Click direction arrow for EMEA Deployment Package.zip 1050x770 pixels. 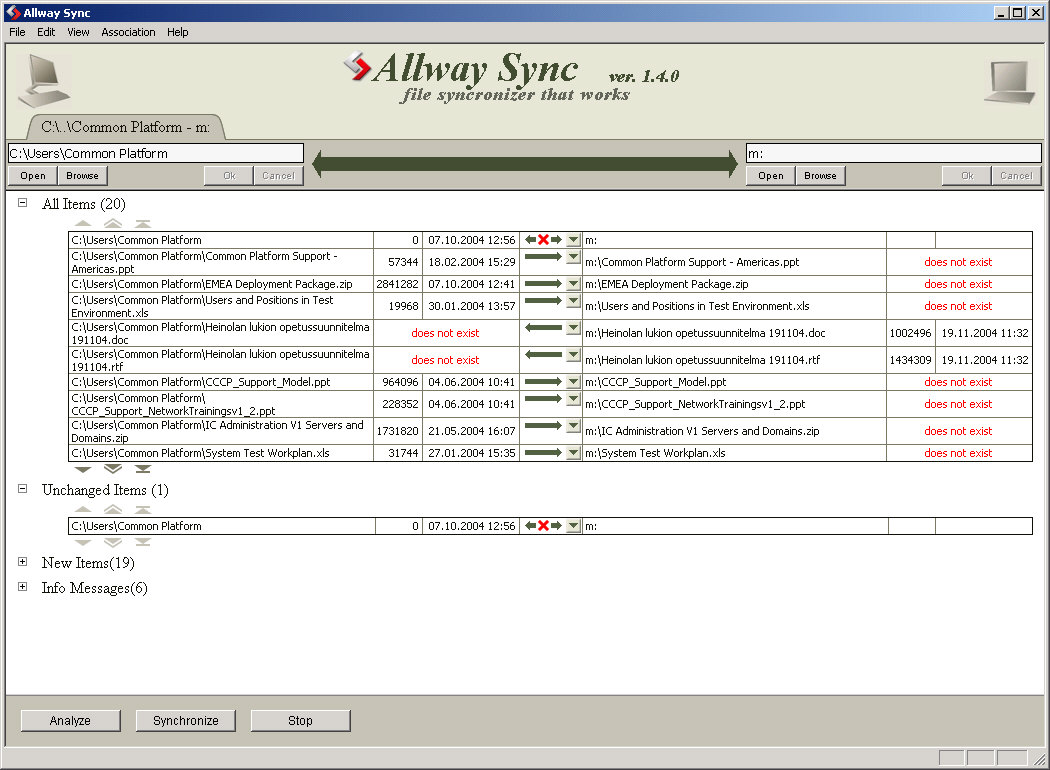(x=543, y=284)
